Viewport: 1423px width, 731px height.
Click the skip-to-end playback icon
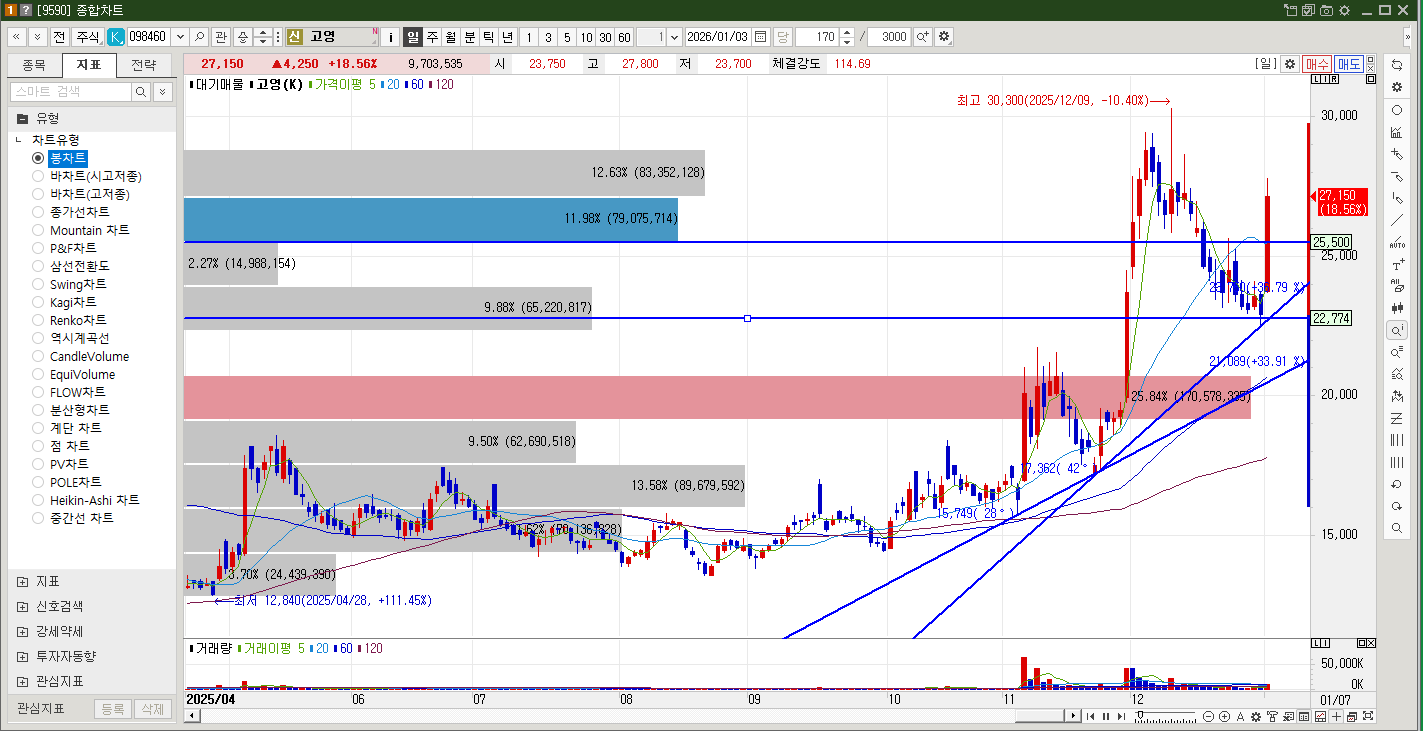[x=1120, y=716]
